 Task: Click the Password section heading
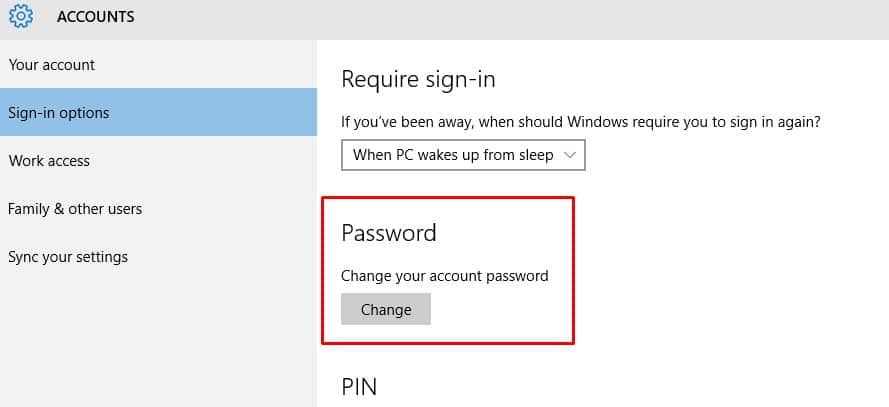click(389, 233)
